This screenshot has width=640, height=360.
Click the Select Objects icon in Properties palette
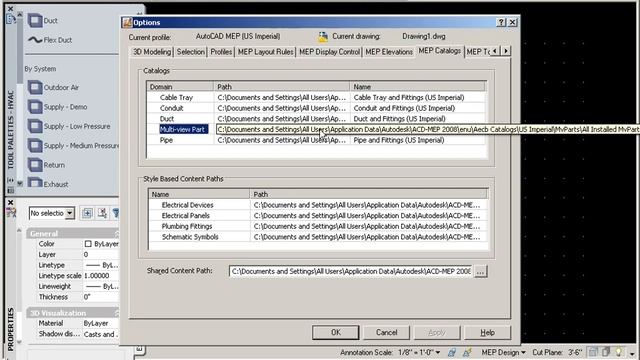coord(102,213)
